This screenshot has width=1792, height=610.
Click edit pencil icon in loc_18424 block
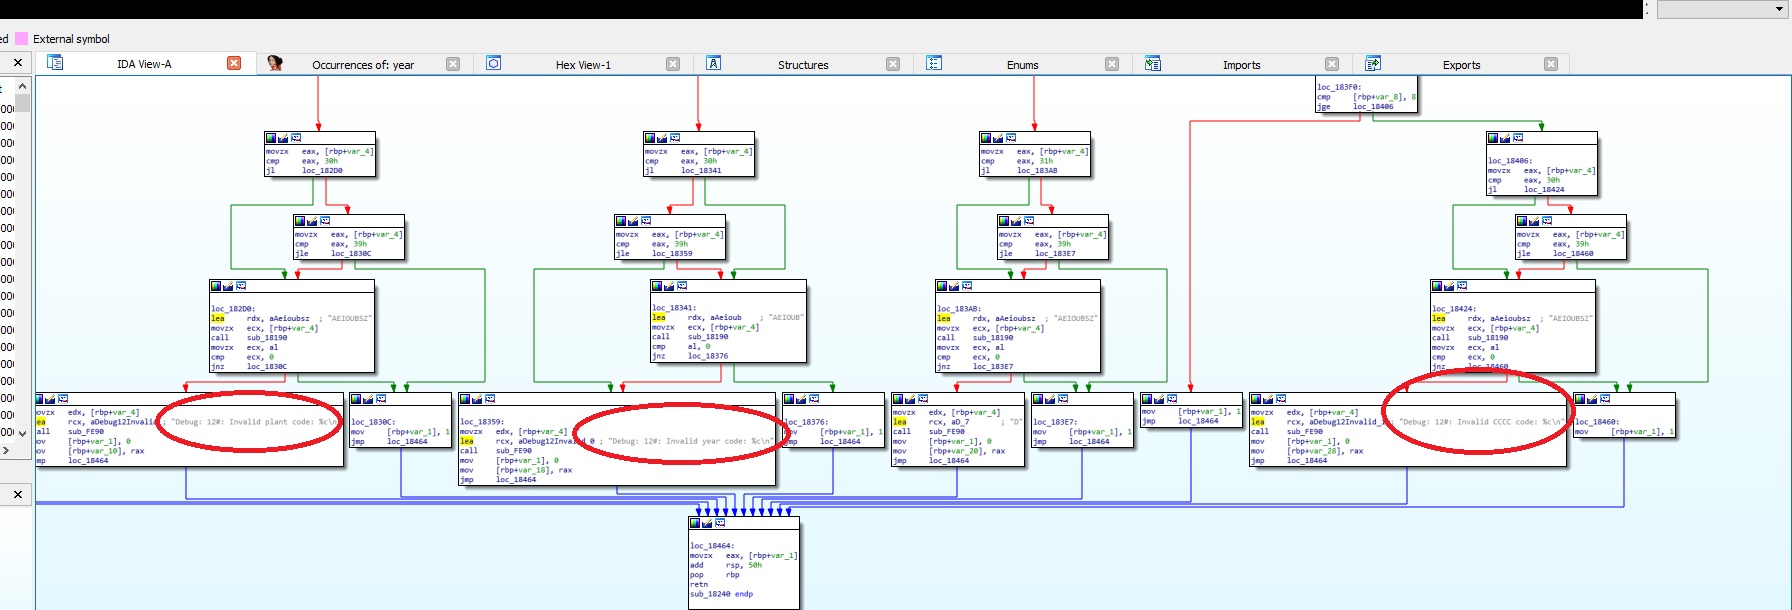1449,286
